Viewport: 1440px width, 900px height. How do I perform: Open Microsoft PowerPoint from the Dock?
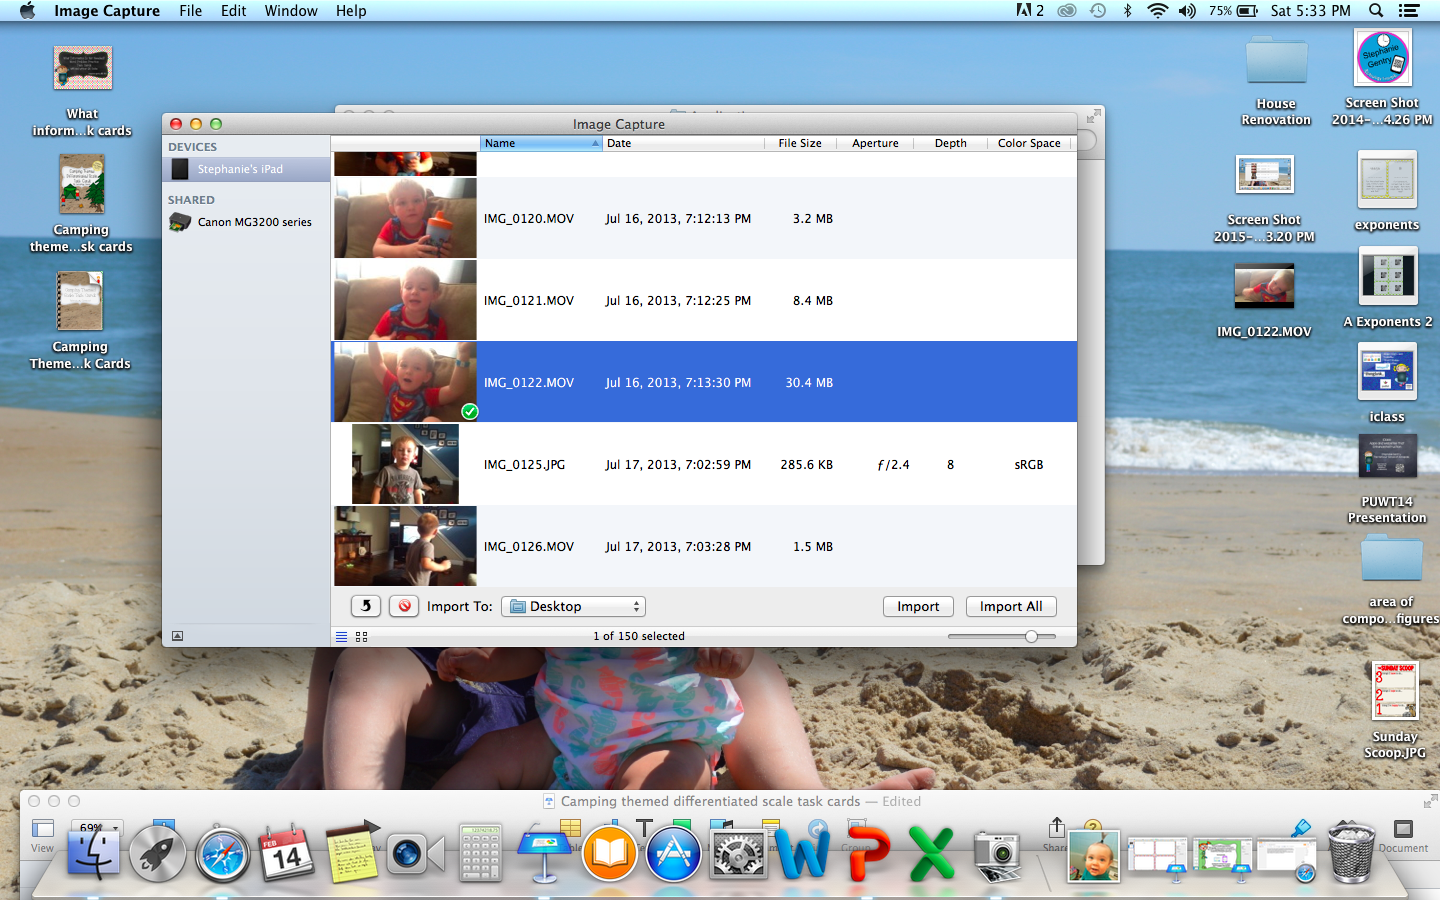point(868,853)
